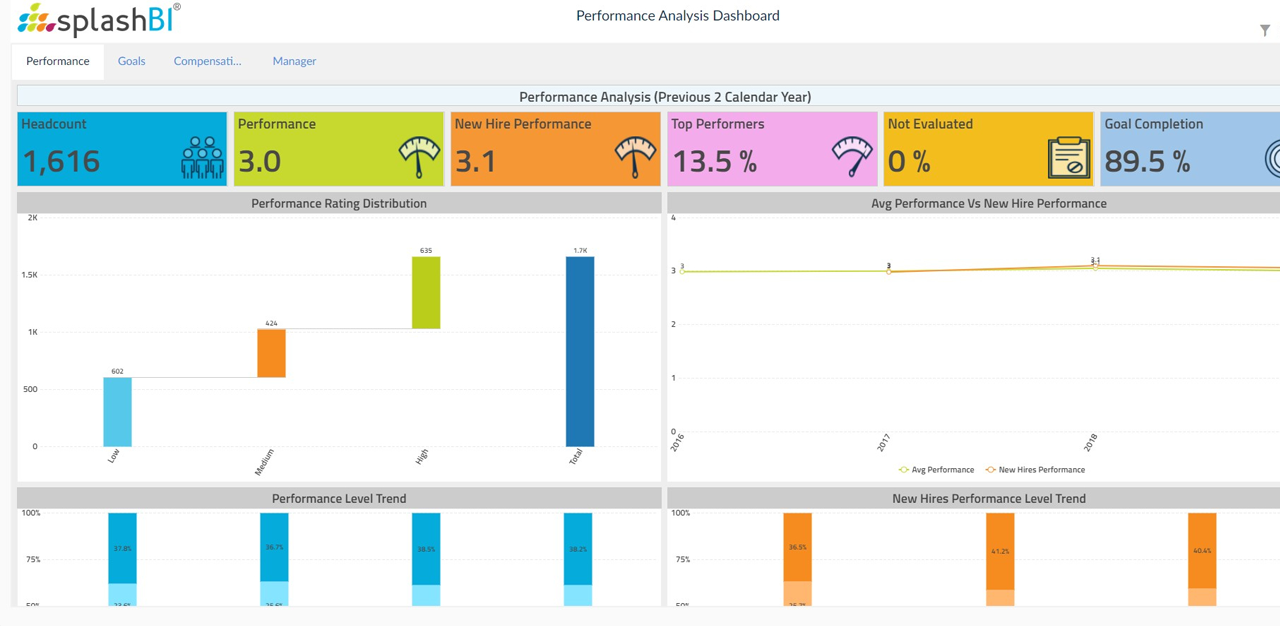Select the Manager tab
The width and height of the screenshot is (1280, 626).
pos(294,61)
